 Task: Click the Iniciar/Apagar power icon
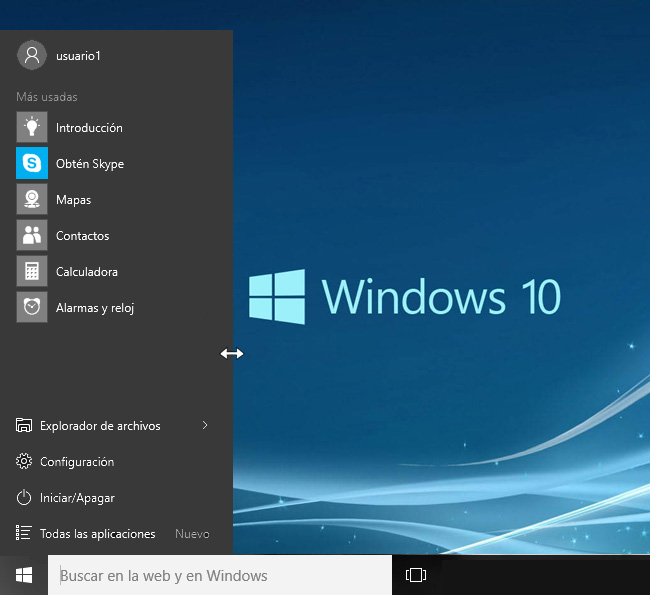tap(24, 497)
